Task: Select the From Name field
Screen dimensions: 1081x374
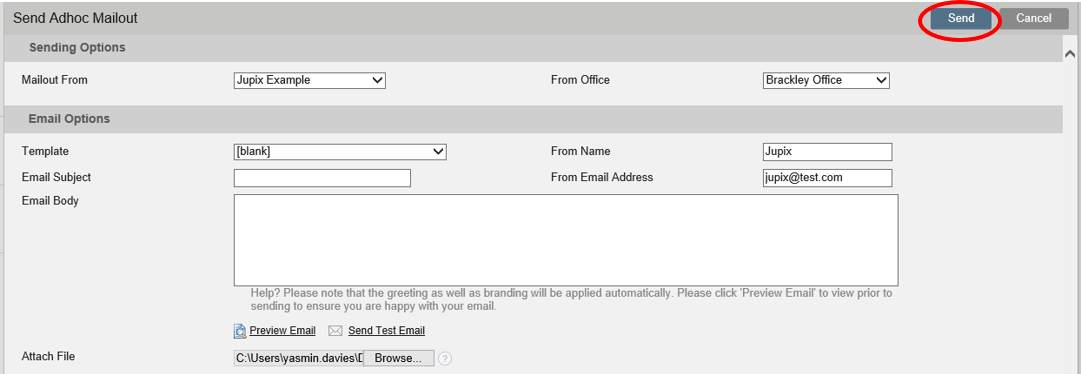Action: click(827, 152)
